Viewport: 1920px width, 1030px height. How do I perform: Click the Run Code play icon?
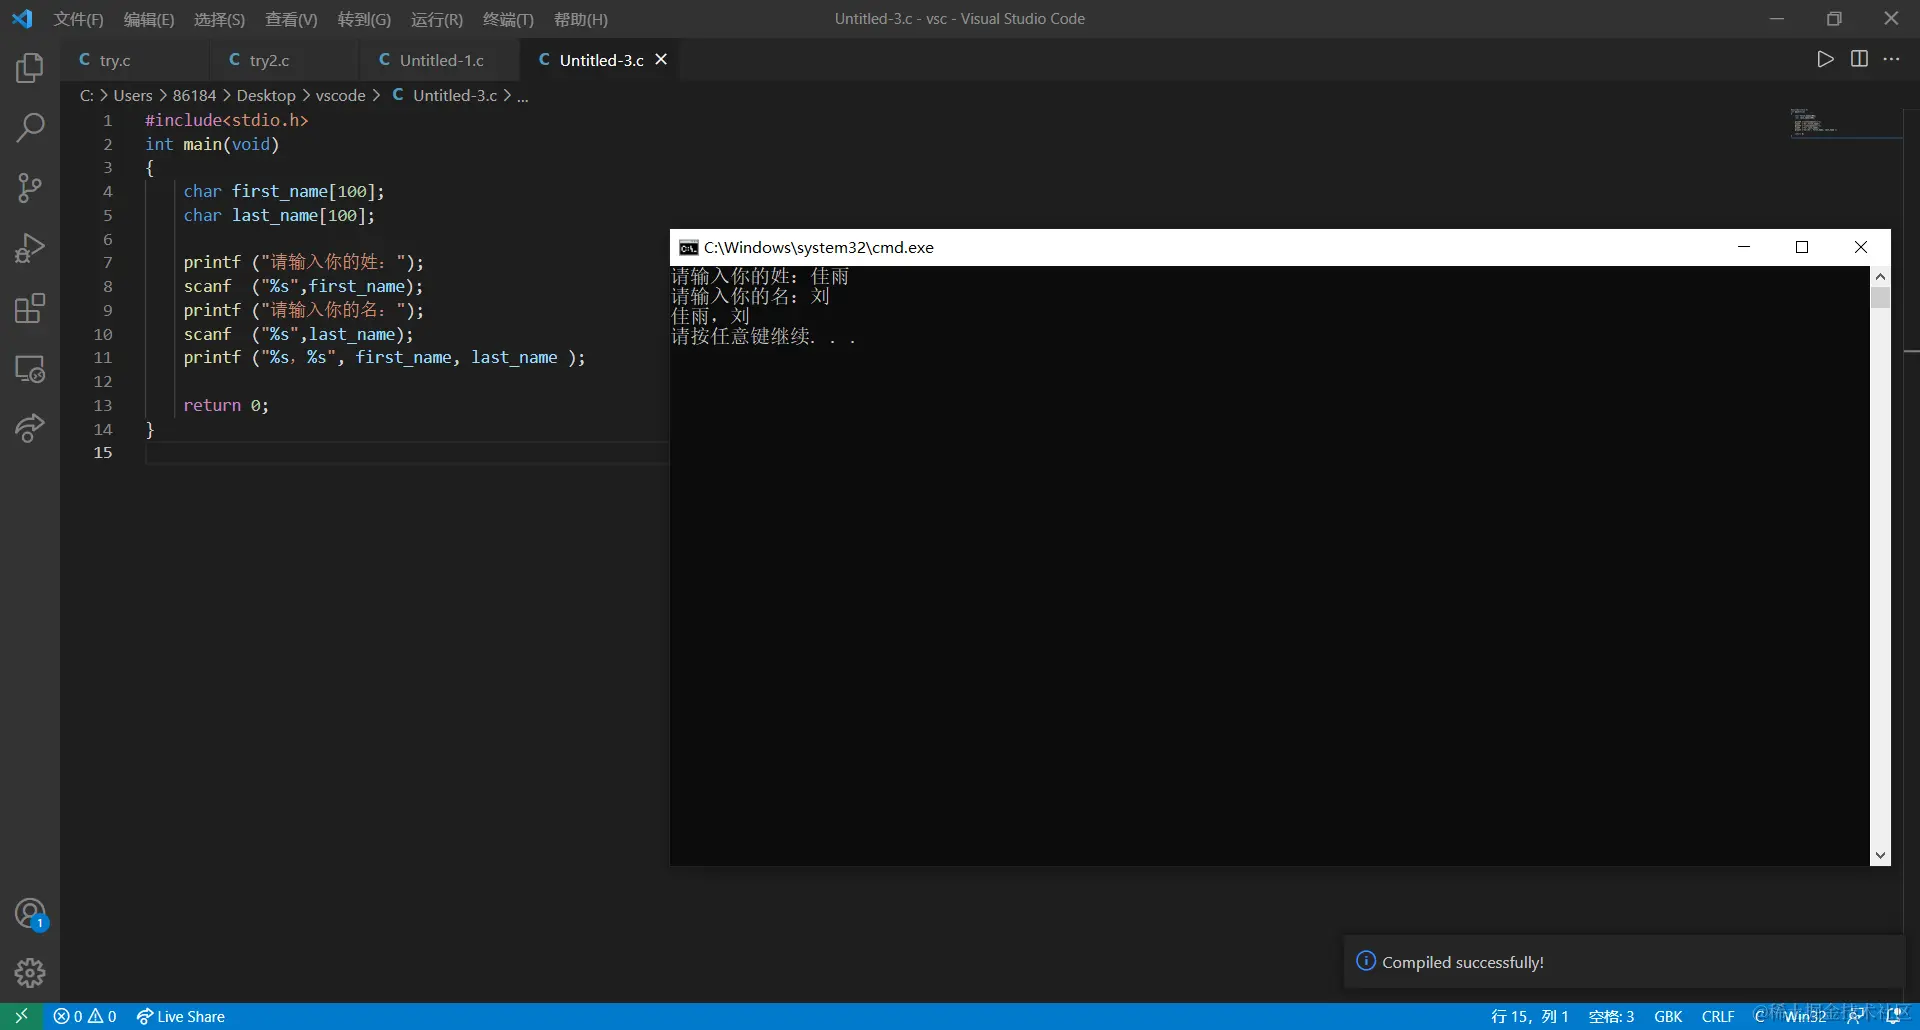(x=1825, y=59)
